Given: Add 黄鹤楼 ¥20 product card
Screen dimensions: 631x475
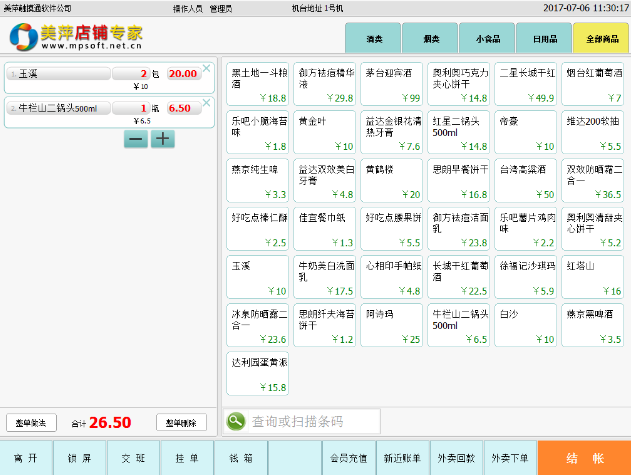Looking at the screenshot, I should 392,180.
